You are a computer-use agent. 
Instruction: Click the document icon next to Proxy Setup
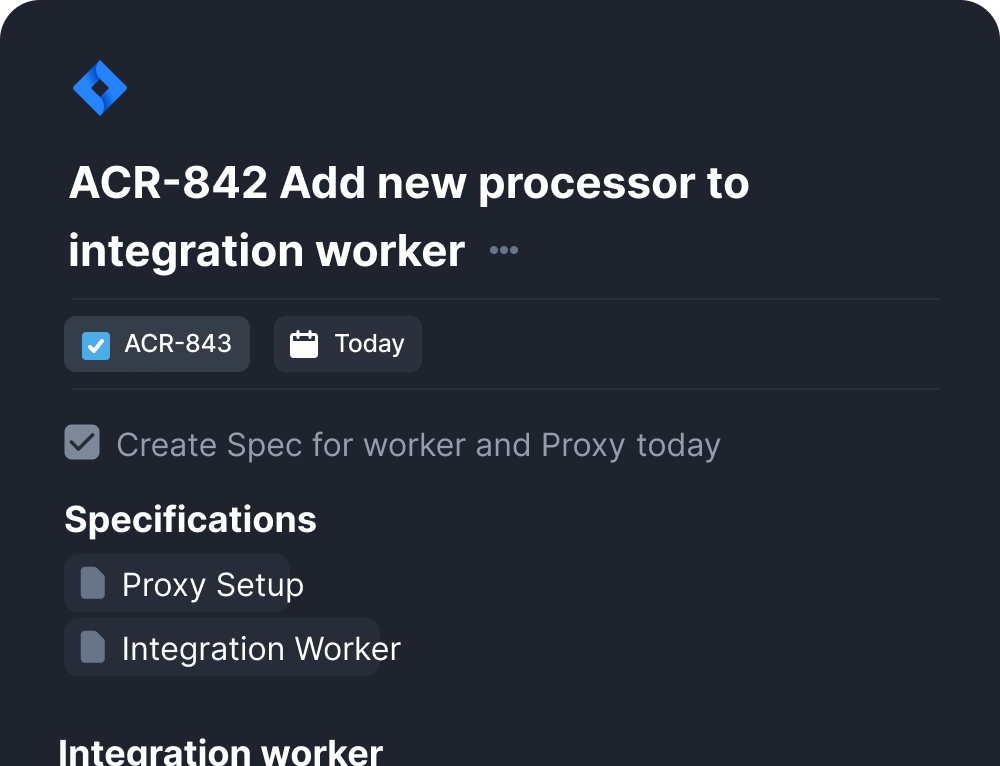pos(93,583)
